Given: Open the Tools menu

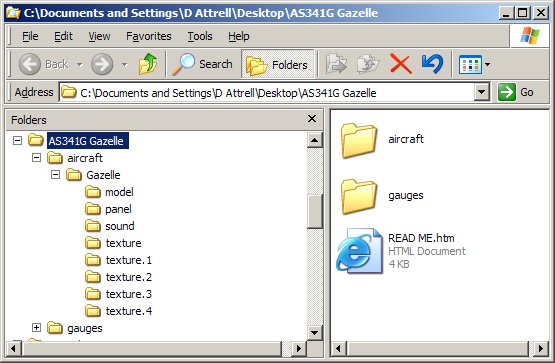Looking at the screenshot, I should pyautogui.click(x=200, y=36).
